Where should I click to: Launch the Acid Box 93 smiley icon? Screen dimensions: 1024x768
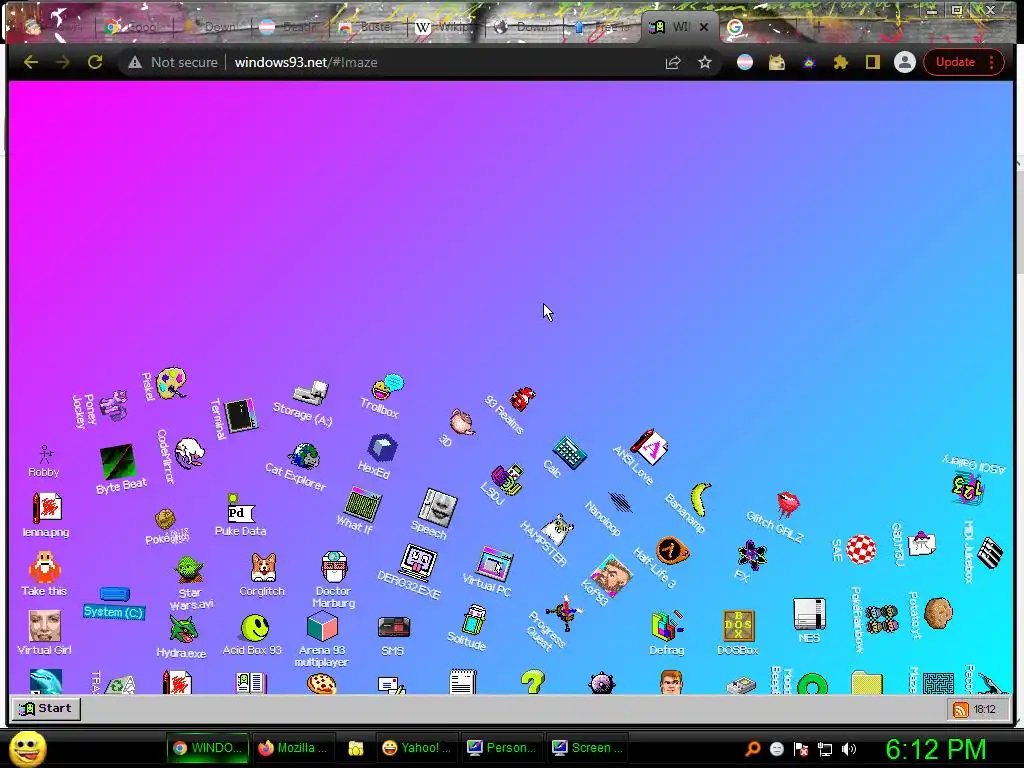pos(255,628)
